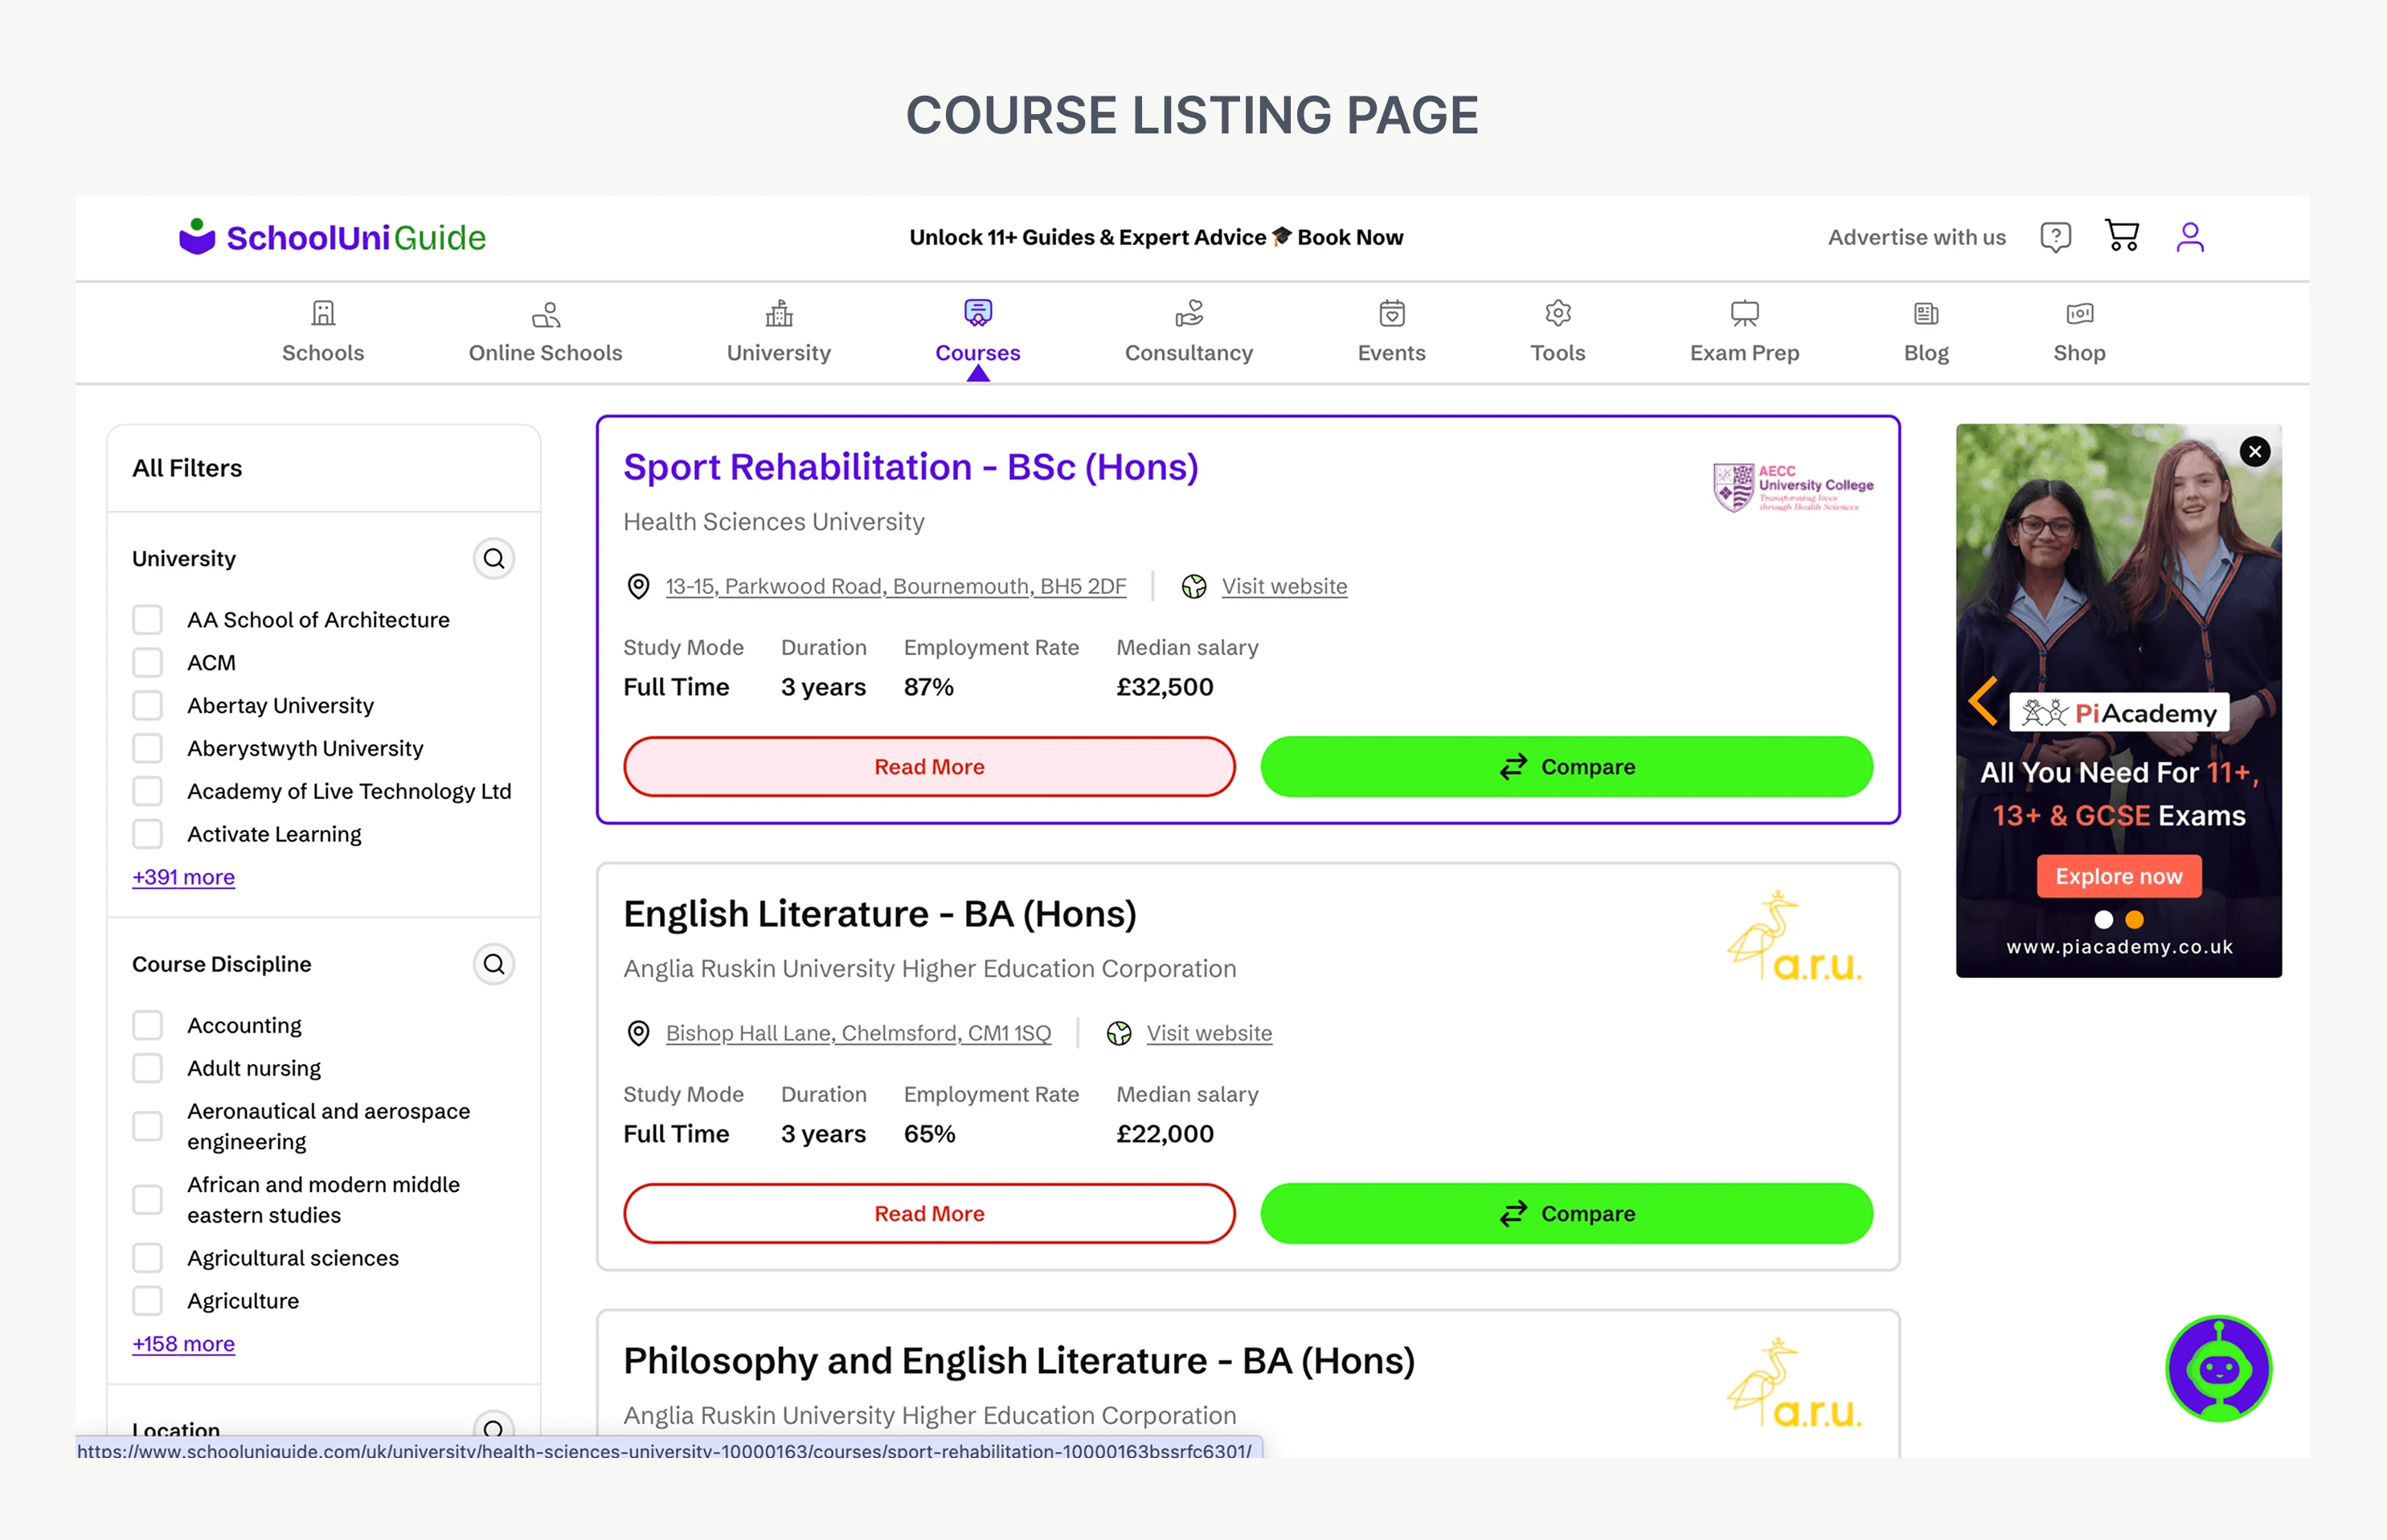The height and width of the screenshot is (1540, 2387).
Task: Click Read More for Sport Rehabilitation
Action: click(x=929, y=767)
